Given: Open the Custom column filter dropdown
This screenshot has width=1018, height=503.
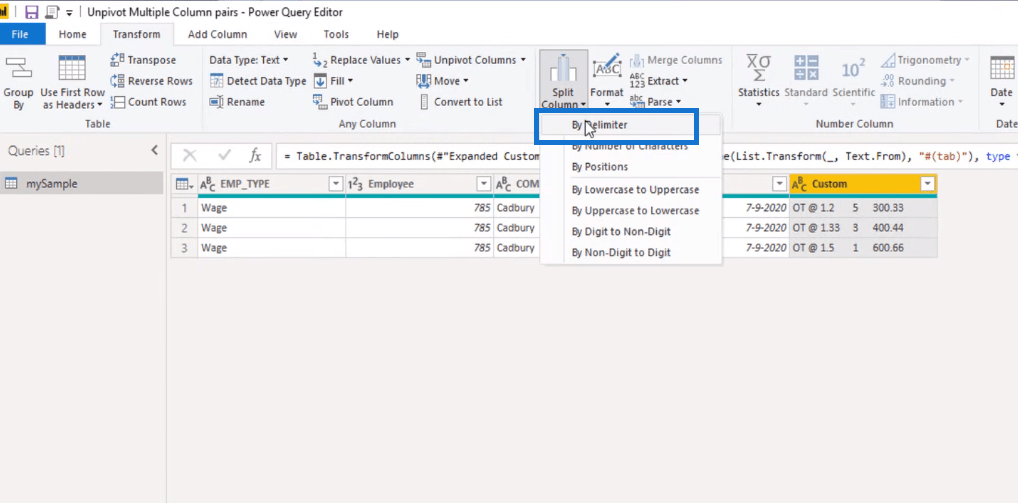Looking at the screenshot, I should [x=928, y=184].
